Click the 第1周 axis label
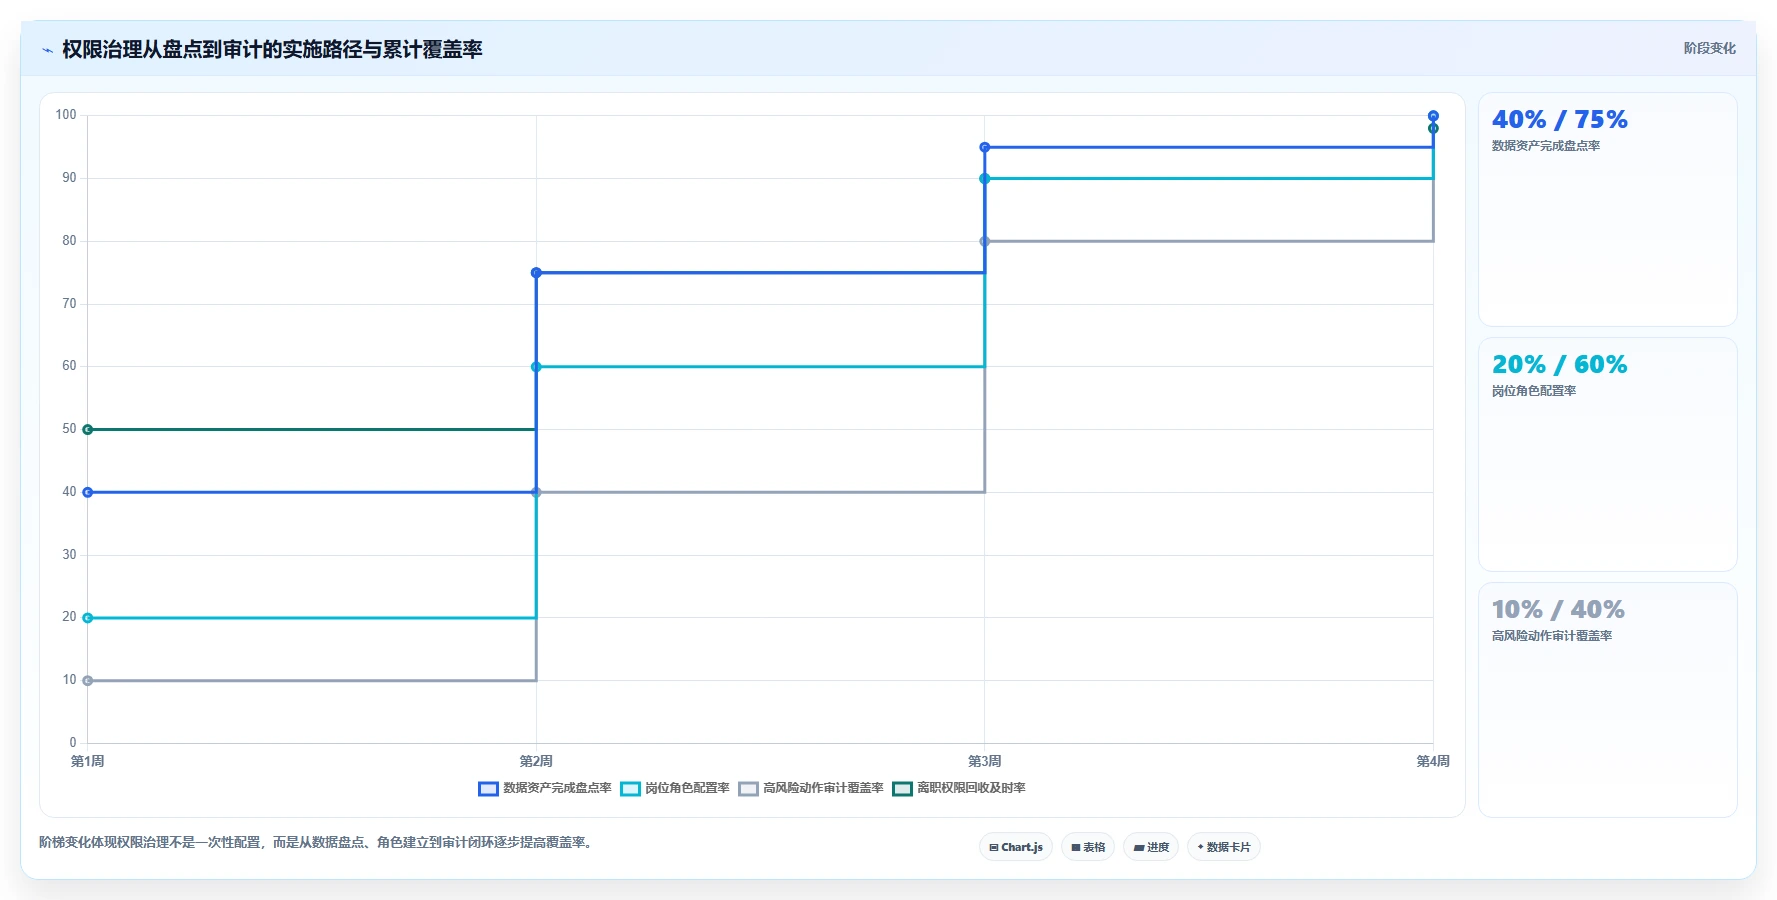The width and height of the screenshot is (1777, 900). click(88, 762)
